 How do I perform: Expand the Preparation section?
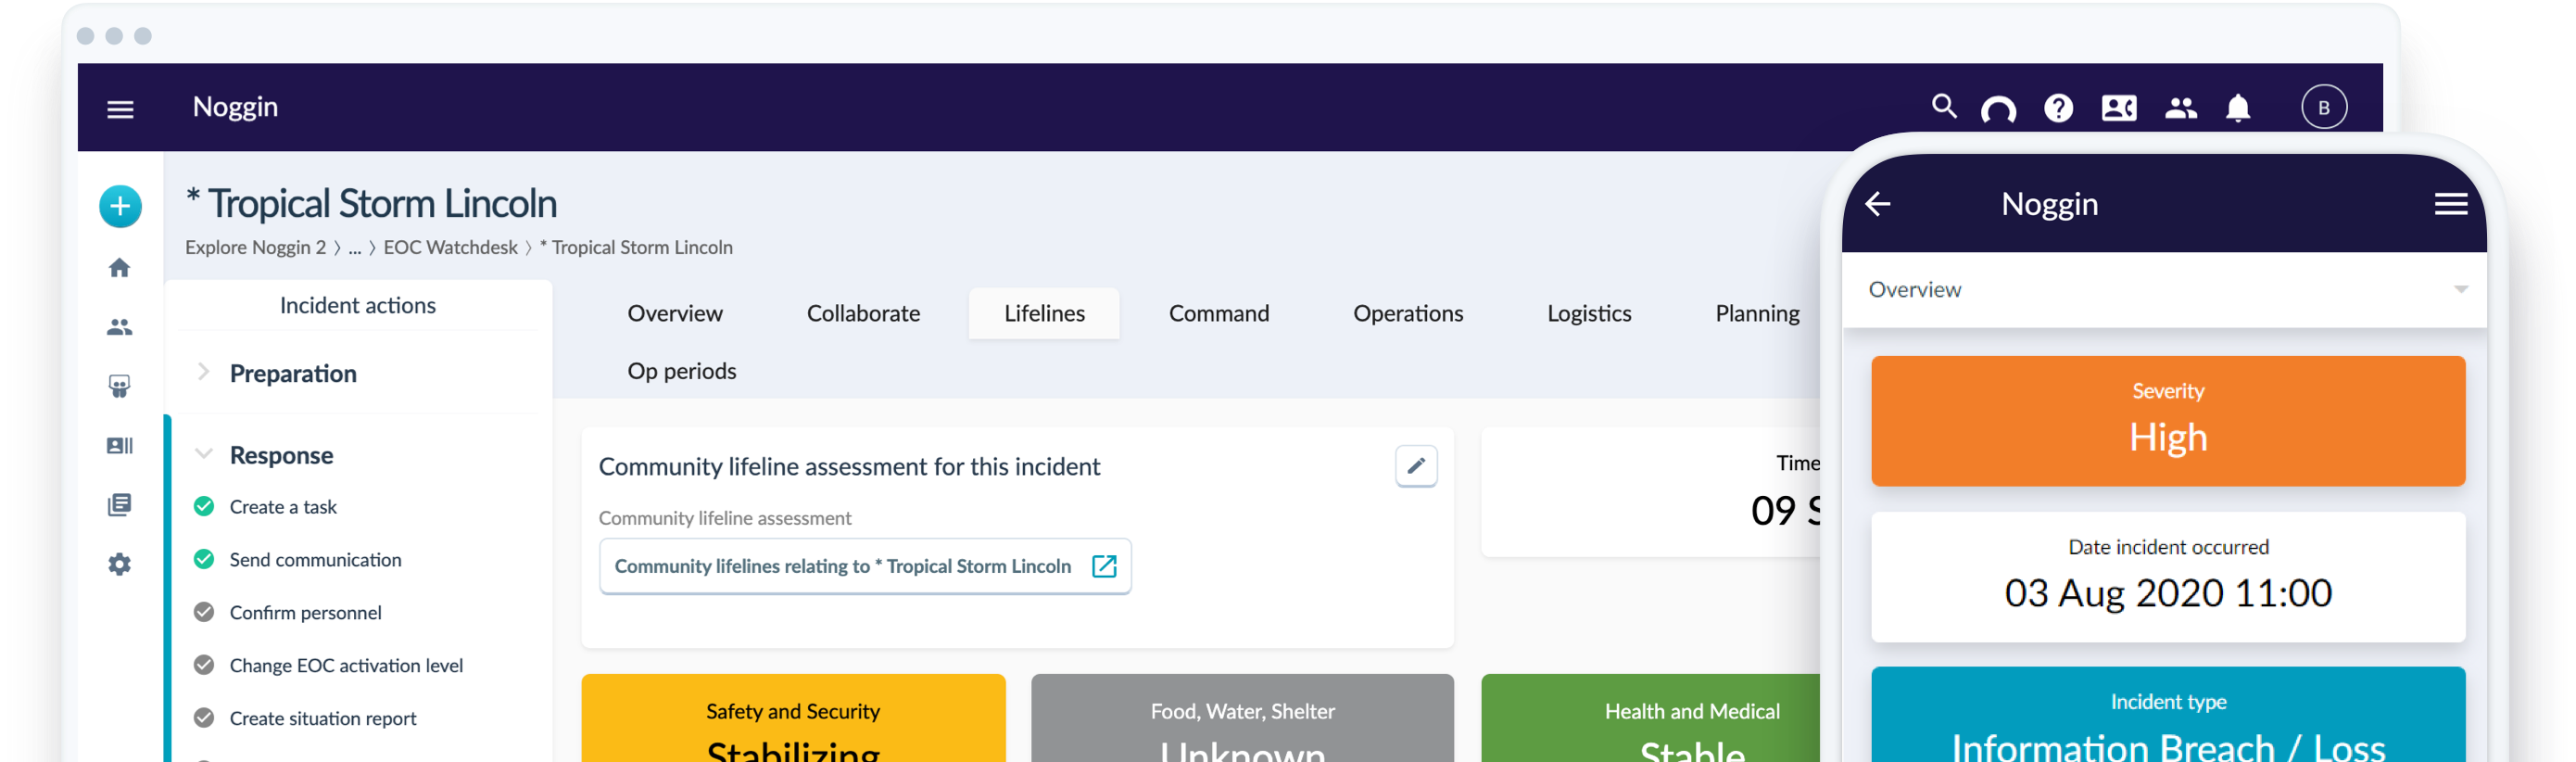204,373
